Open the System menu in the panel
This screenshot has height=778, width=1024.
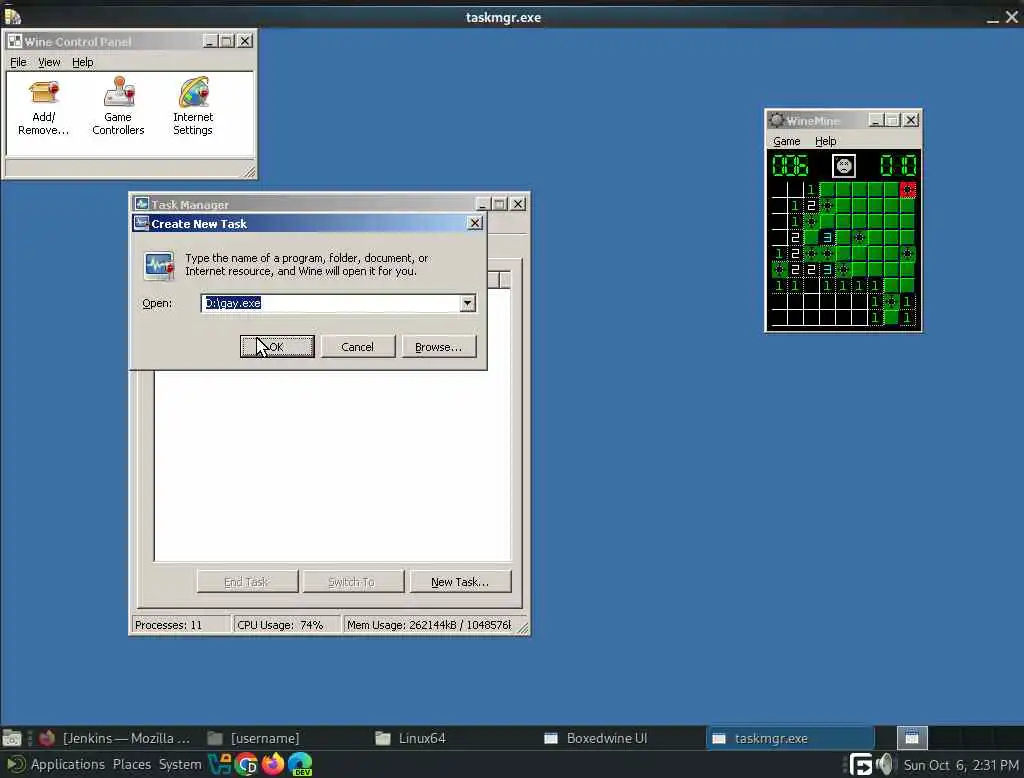tap(180, 764)
